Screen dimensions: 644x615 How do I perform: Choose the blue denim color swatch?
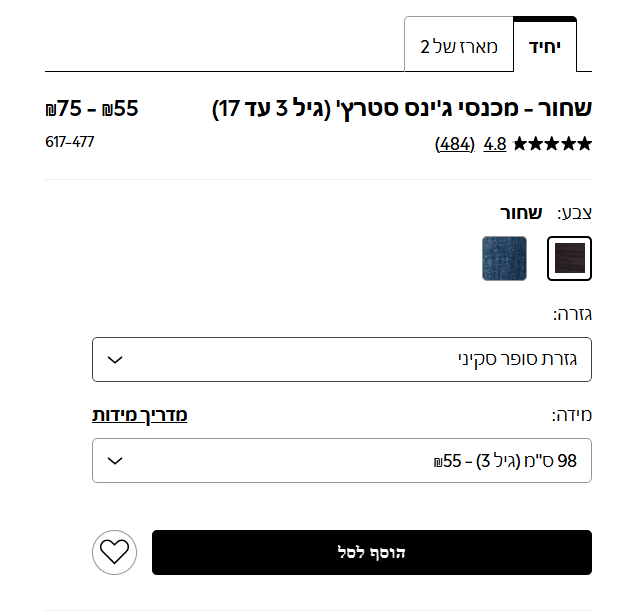coord(504,258)
